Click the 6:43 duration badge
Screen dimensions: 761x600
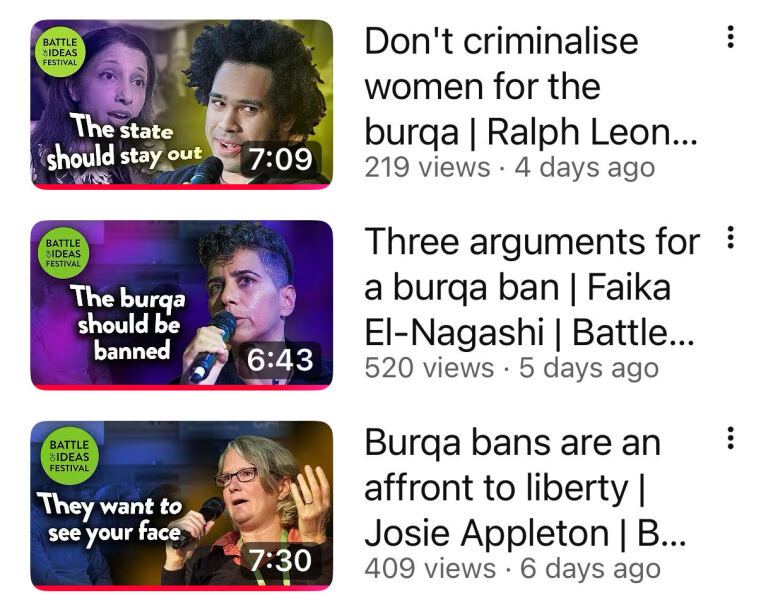(x=281, y=360)
